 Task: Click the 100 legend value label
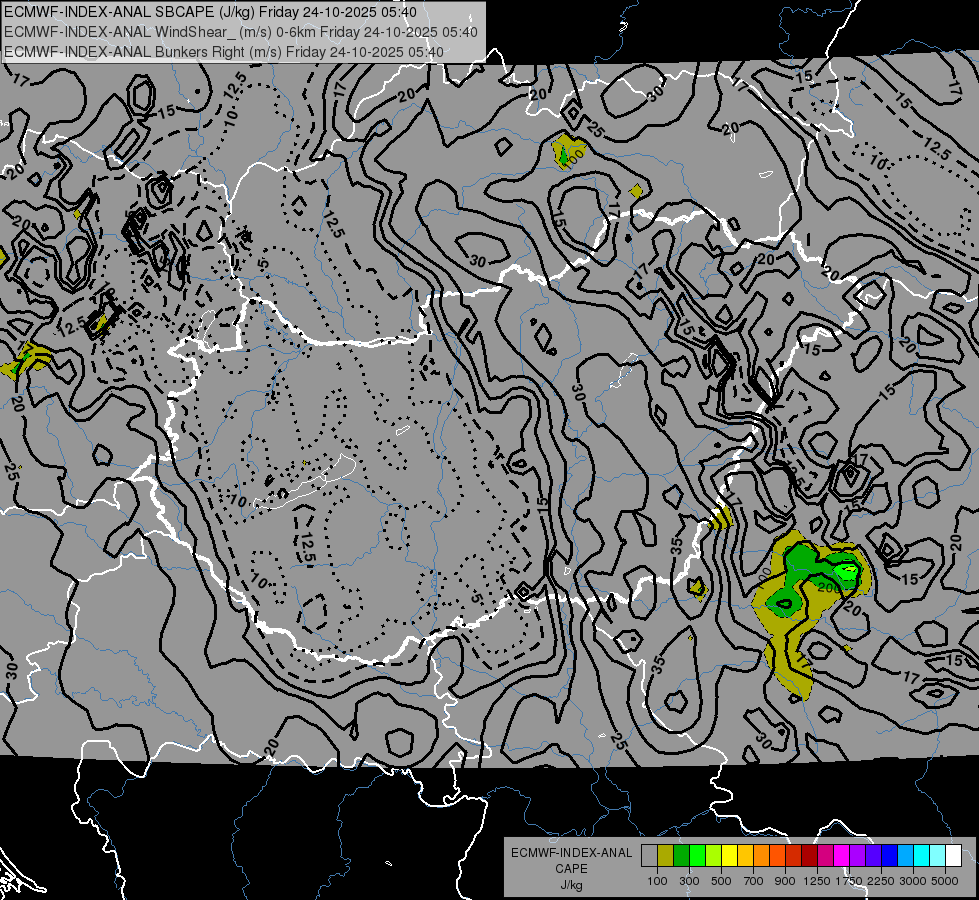click(x=657, y=881)
